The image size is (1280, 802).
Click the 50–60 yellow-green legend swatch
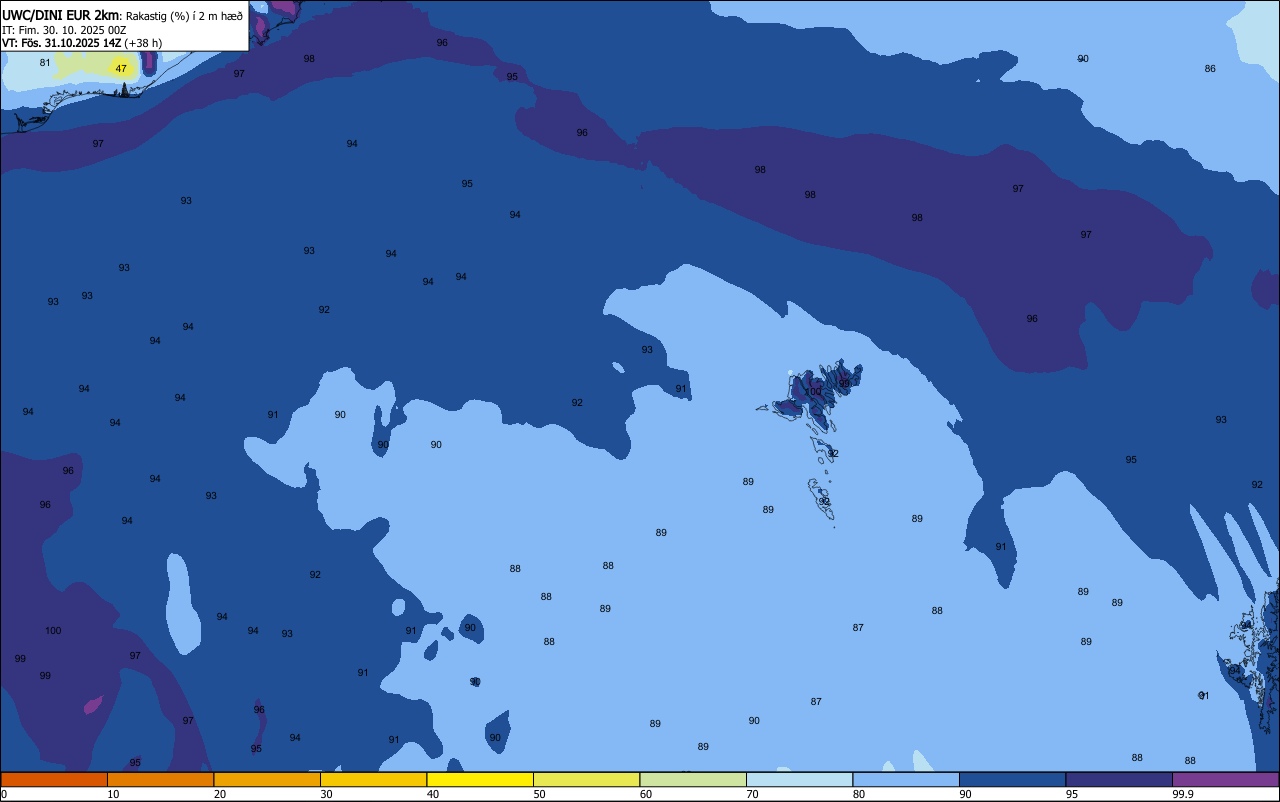[586, 779]
